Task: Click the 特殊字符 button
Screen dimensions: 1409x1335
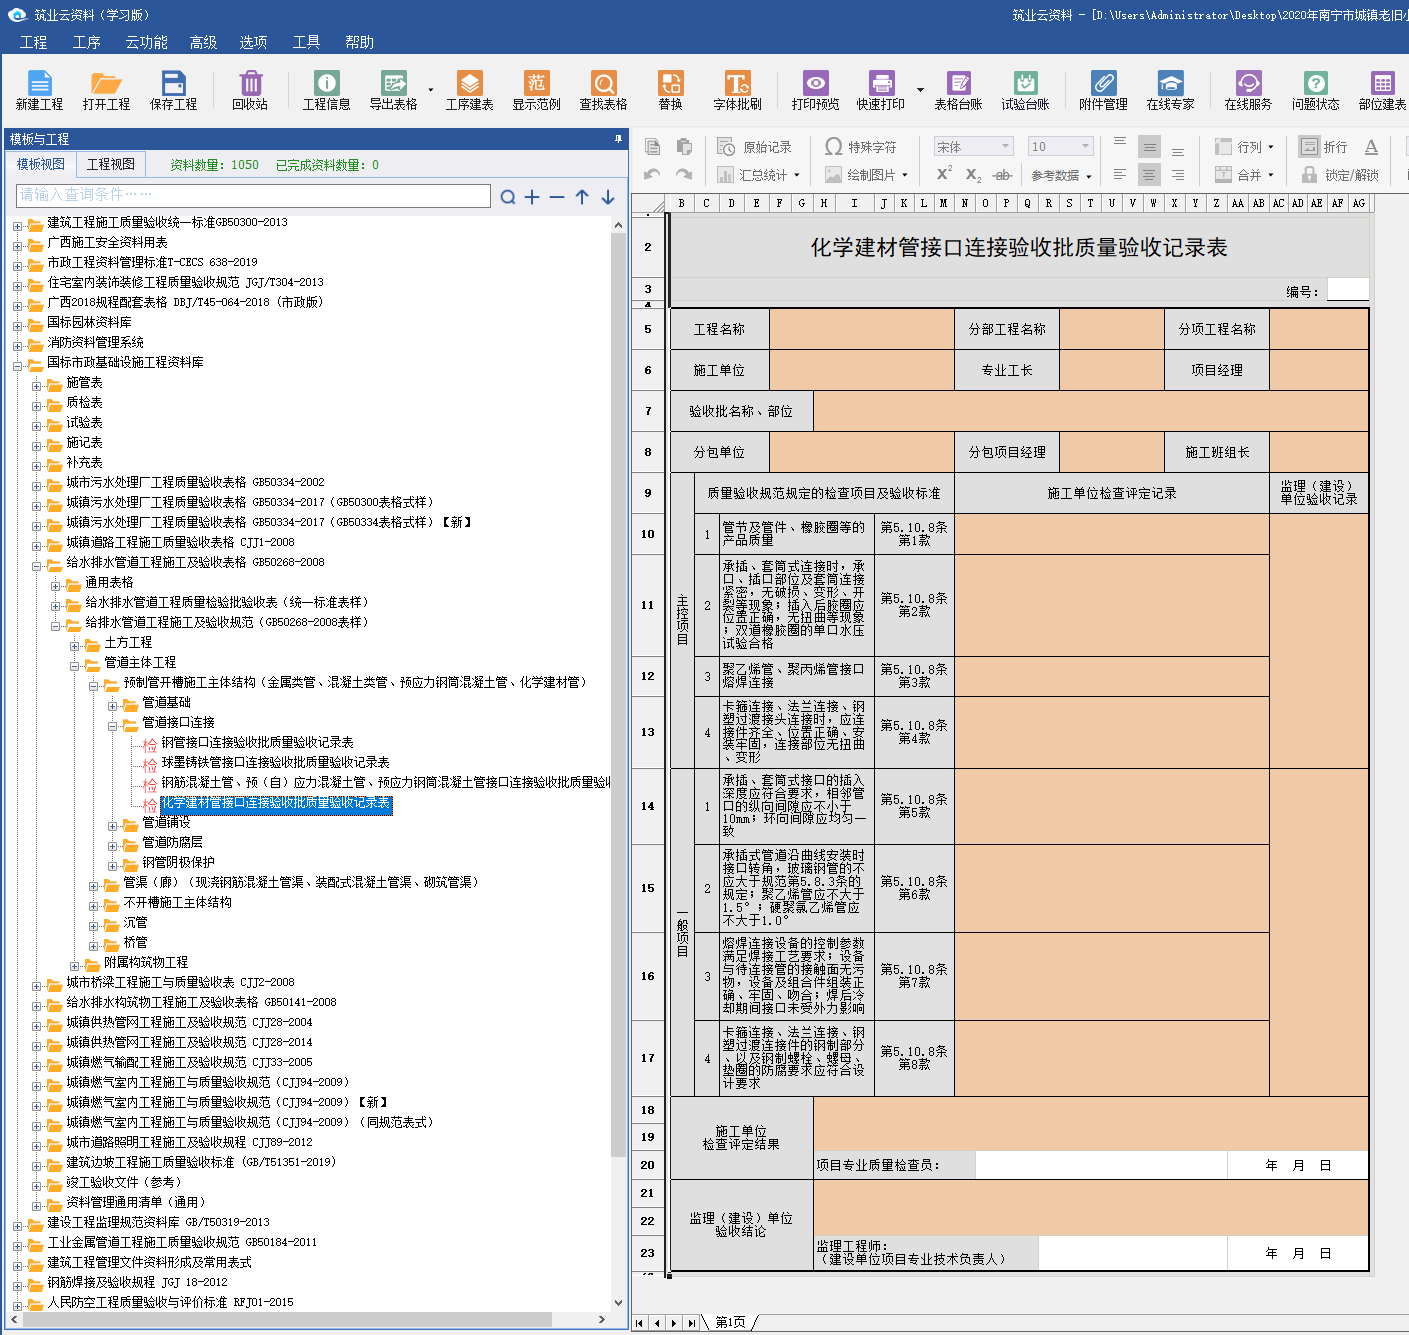Action: 861,147
